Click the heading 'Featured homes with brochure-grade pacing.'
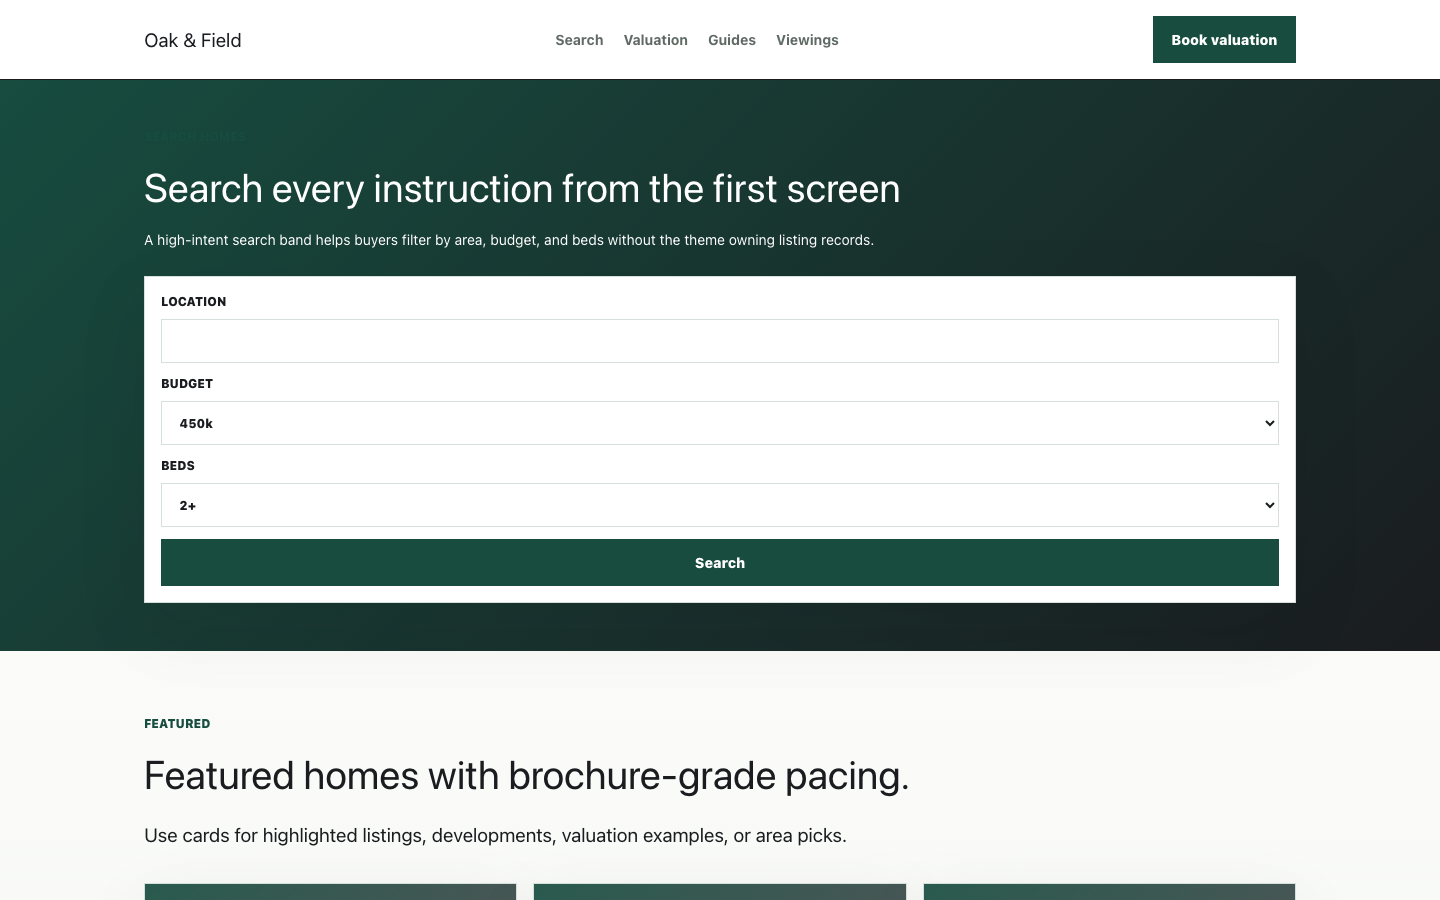Screen dimensions: 1440x900 coord(527,776)
